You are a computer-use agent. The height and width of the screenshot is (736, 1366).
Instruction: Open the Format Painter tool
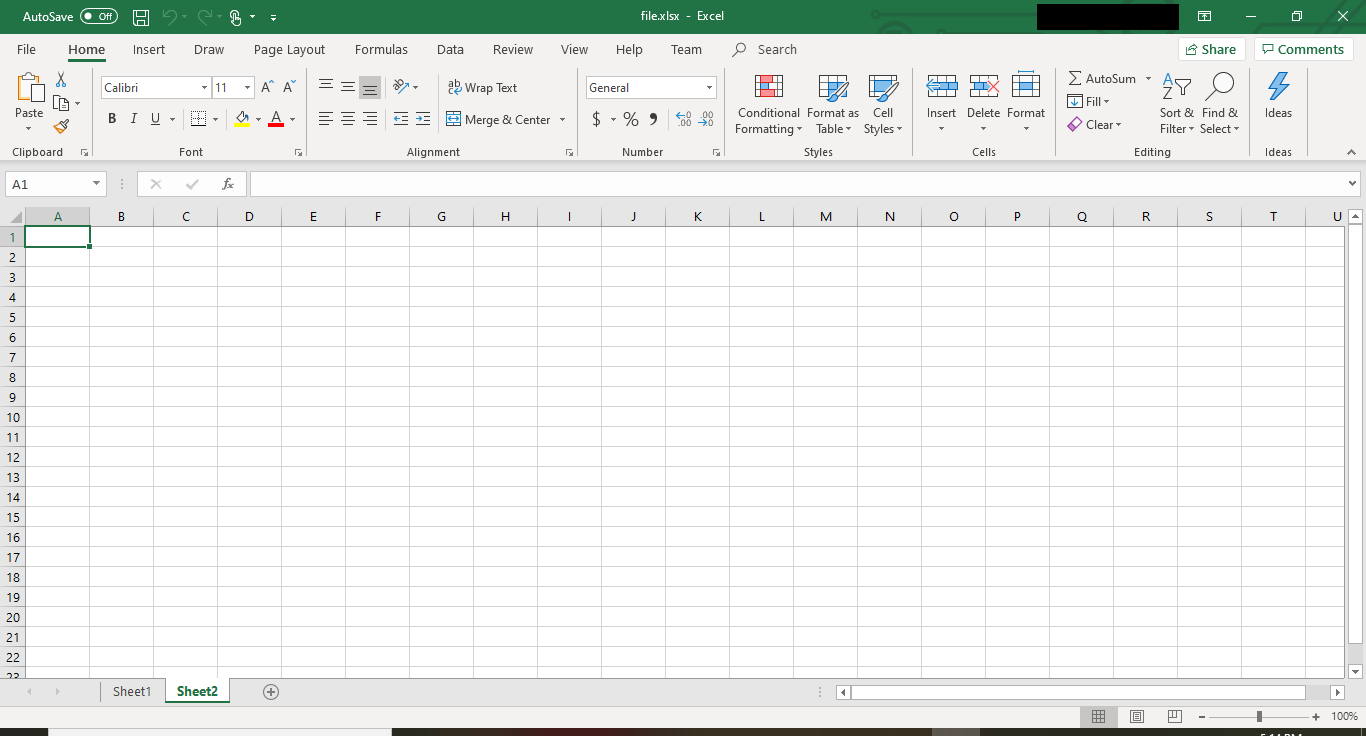60,126
